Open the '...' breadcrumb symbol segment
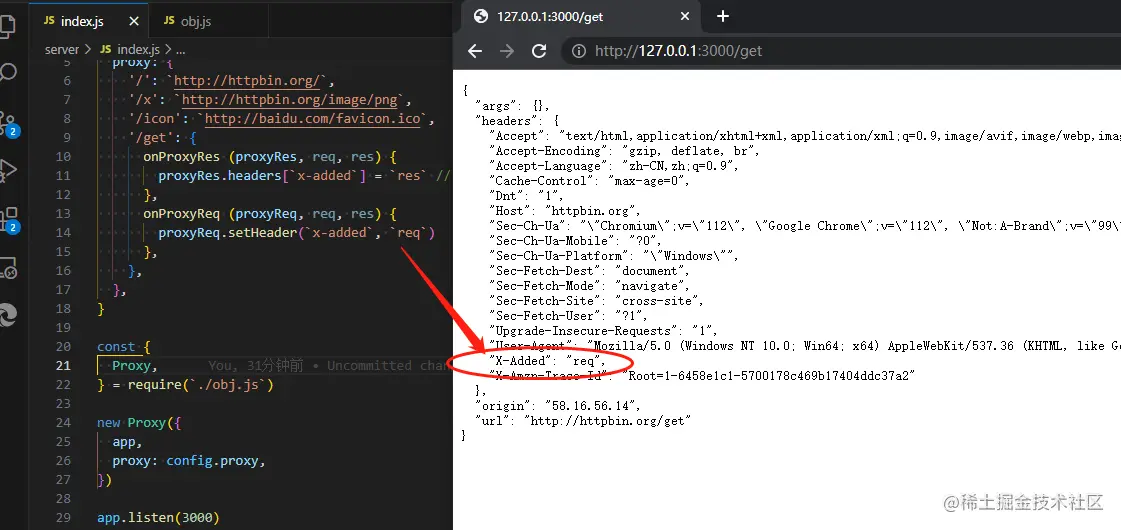 [180, 49]
